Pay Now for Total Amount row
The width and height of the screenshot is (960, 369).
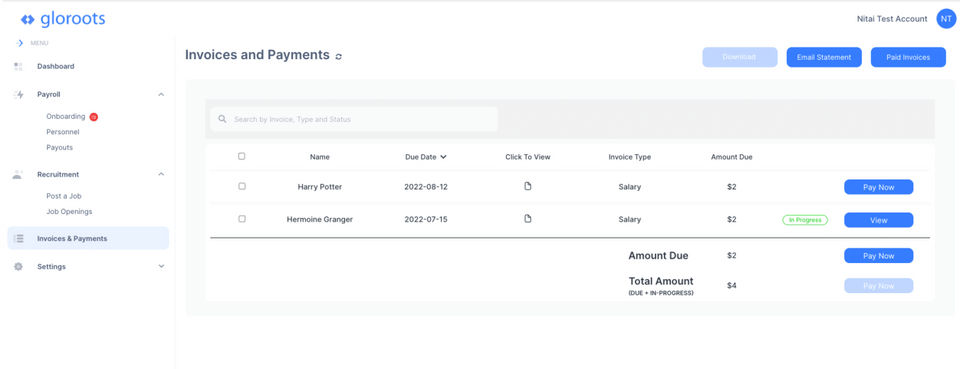click(879, 286)
